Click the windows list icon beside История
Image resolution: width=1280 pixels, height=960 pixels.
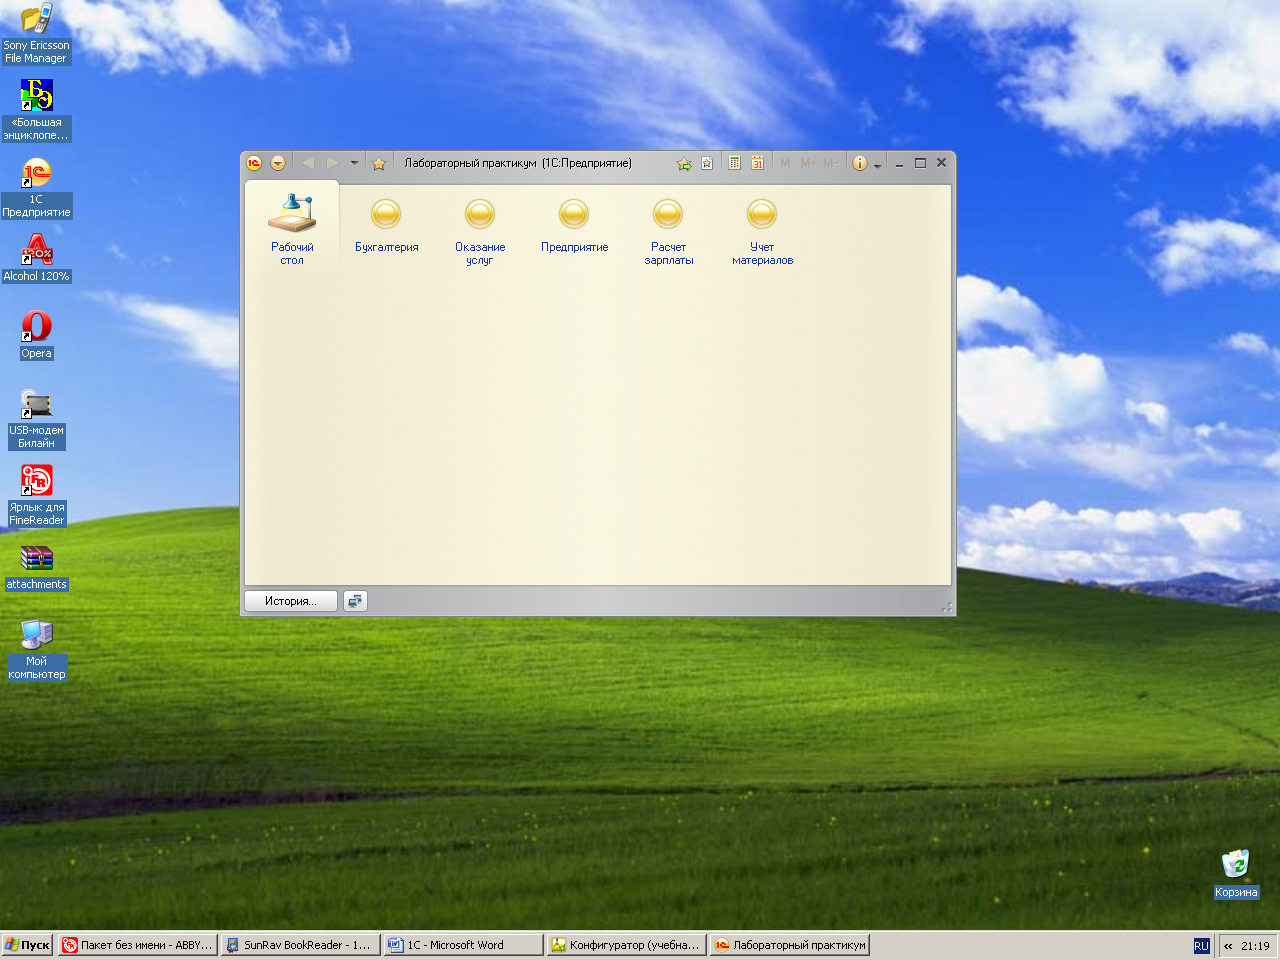point(355,601)
